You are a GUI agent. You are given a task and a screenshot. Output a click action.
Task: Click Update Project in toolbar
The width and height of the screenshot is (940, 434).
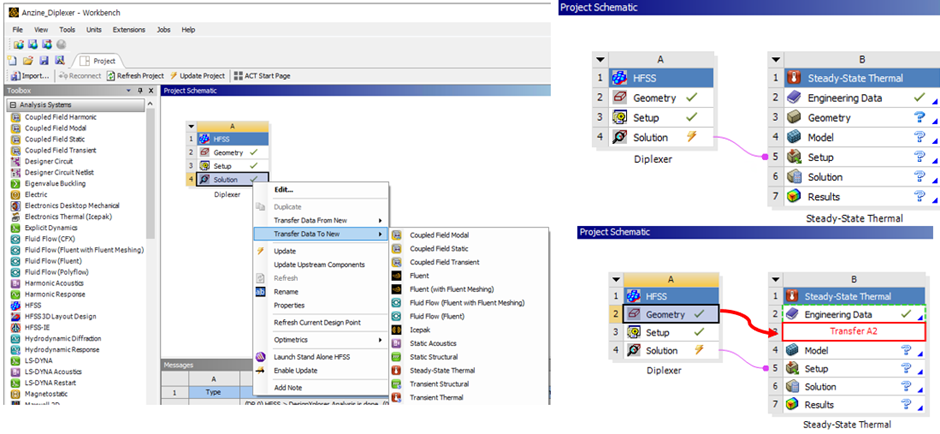tap(198, 76)
